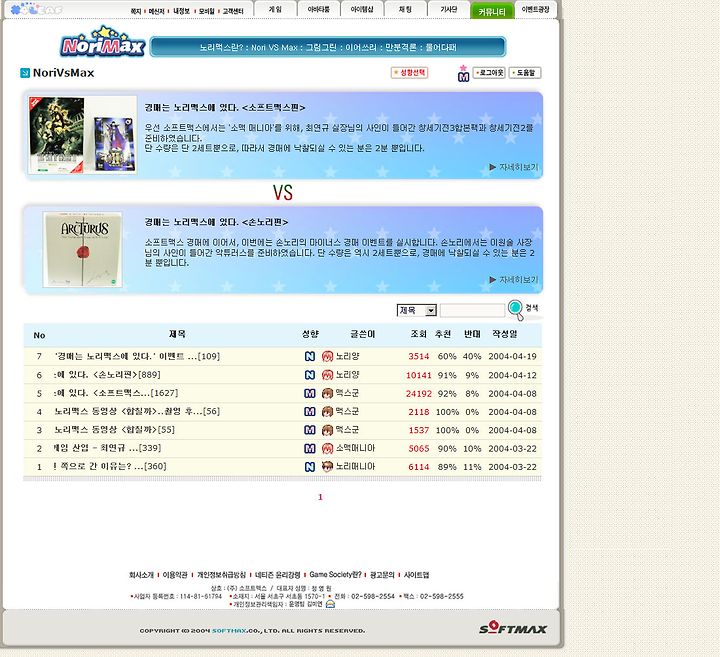This screenshot has width=720, height=657.
Task: Click the 로그아웃 button
Action: pyautogui.click(x=489, y=73)
